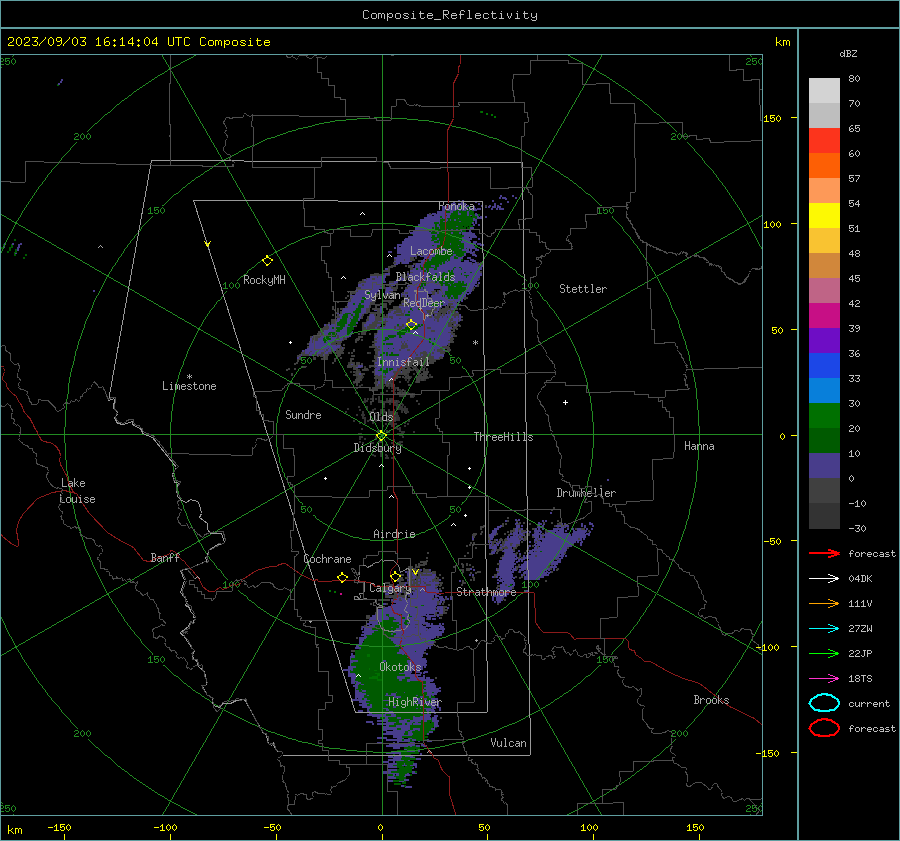
Task: Click the Strathmore city label
Action: pyautogui.click(x=486, y=592)
